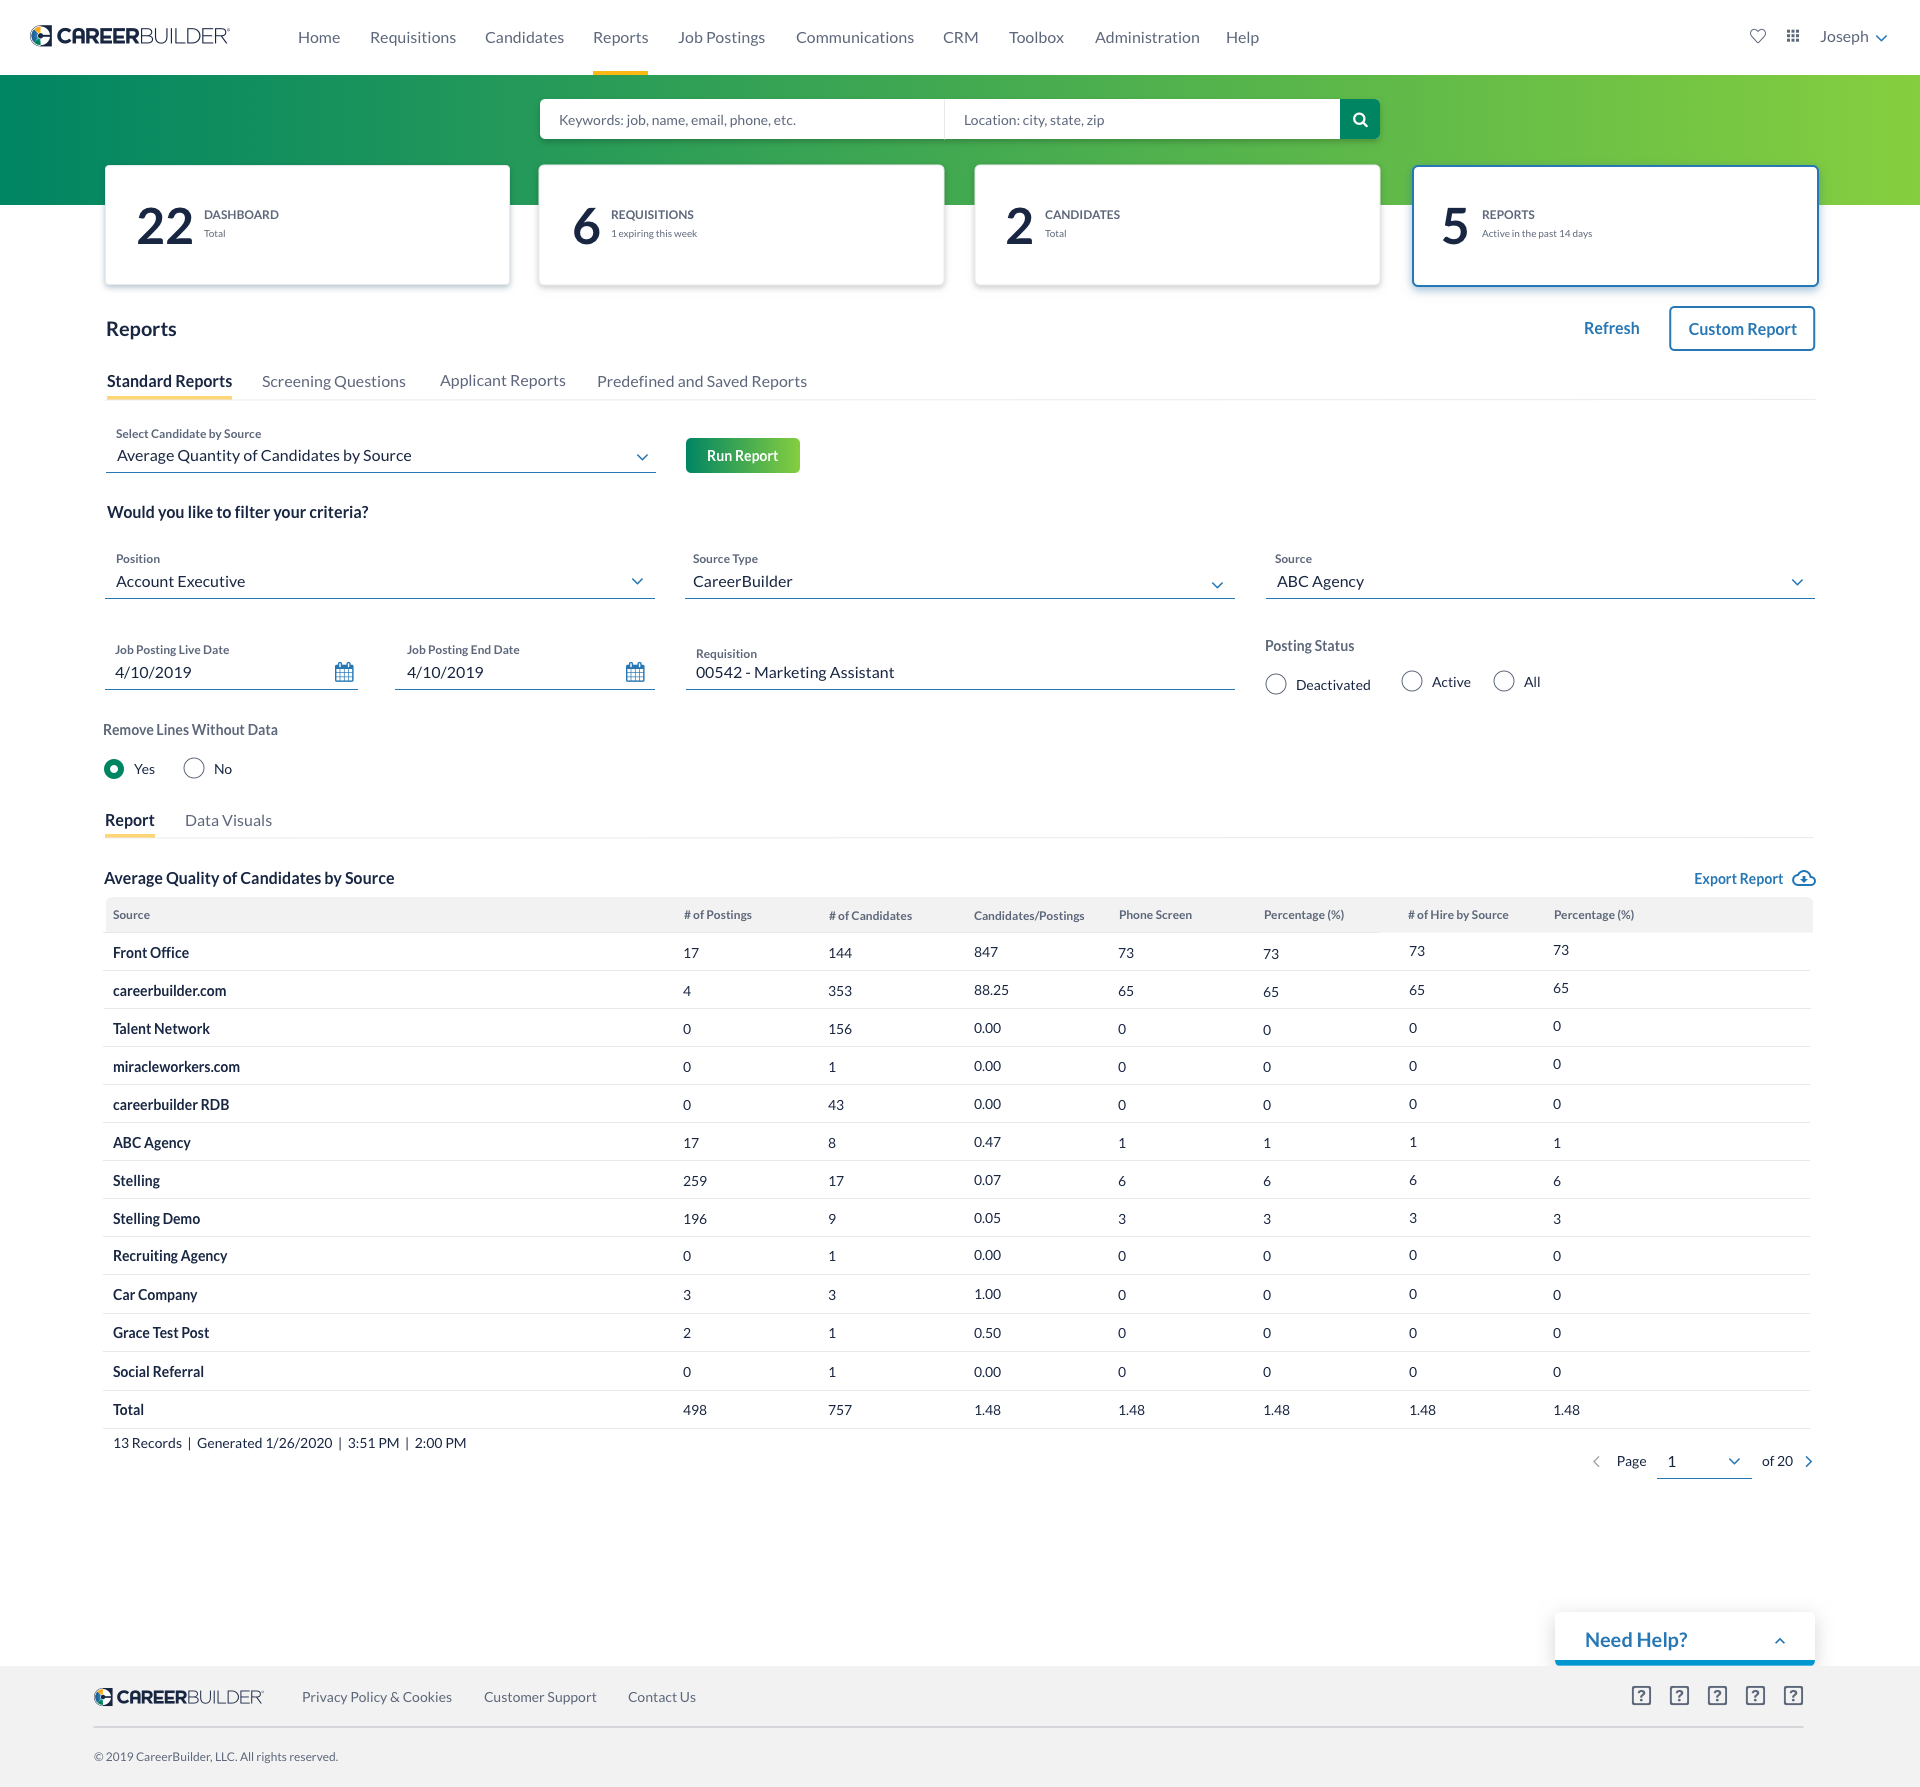Click the Run Report button
The image size is (1920, 1787).
[x=742, y=455]
